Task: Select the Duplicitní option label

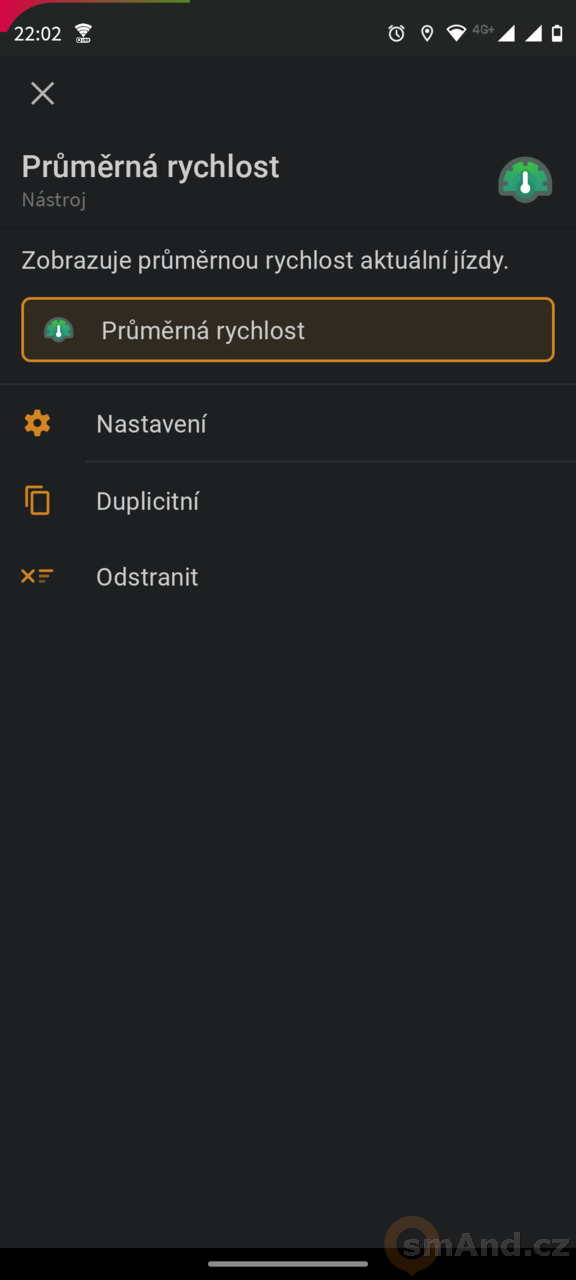Action: coord(148,501)
